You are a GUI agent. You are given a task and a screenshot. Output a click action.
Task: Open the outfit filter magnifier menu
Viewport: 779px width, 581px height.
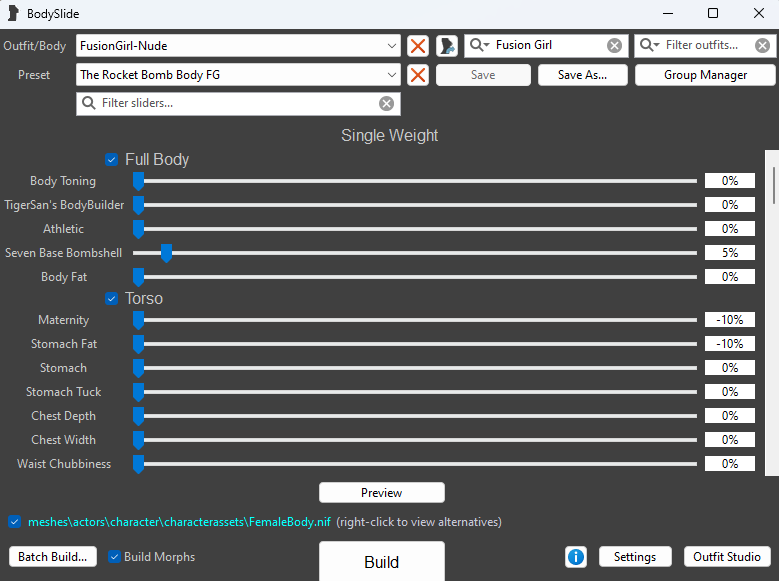pos(650,45)
